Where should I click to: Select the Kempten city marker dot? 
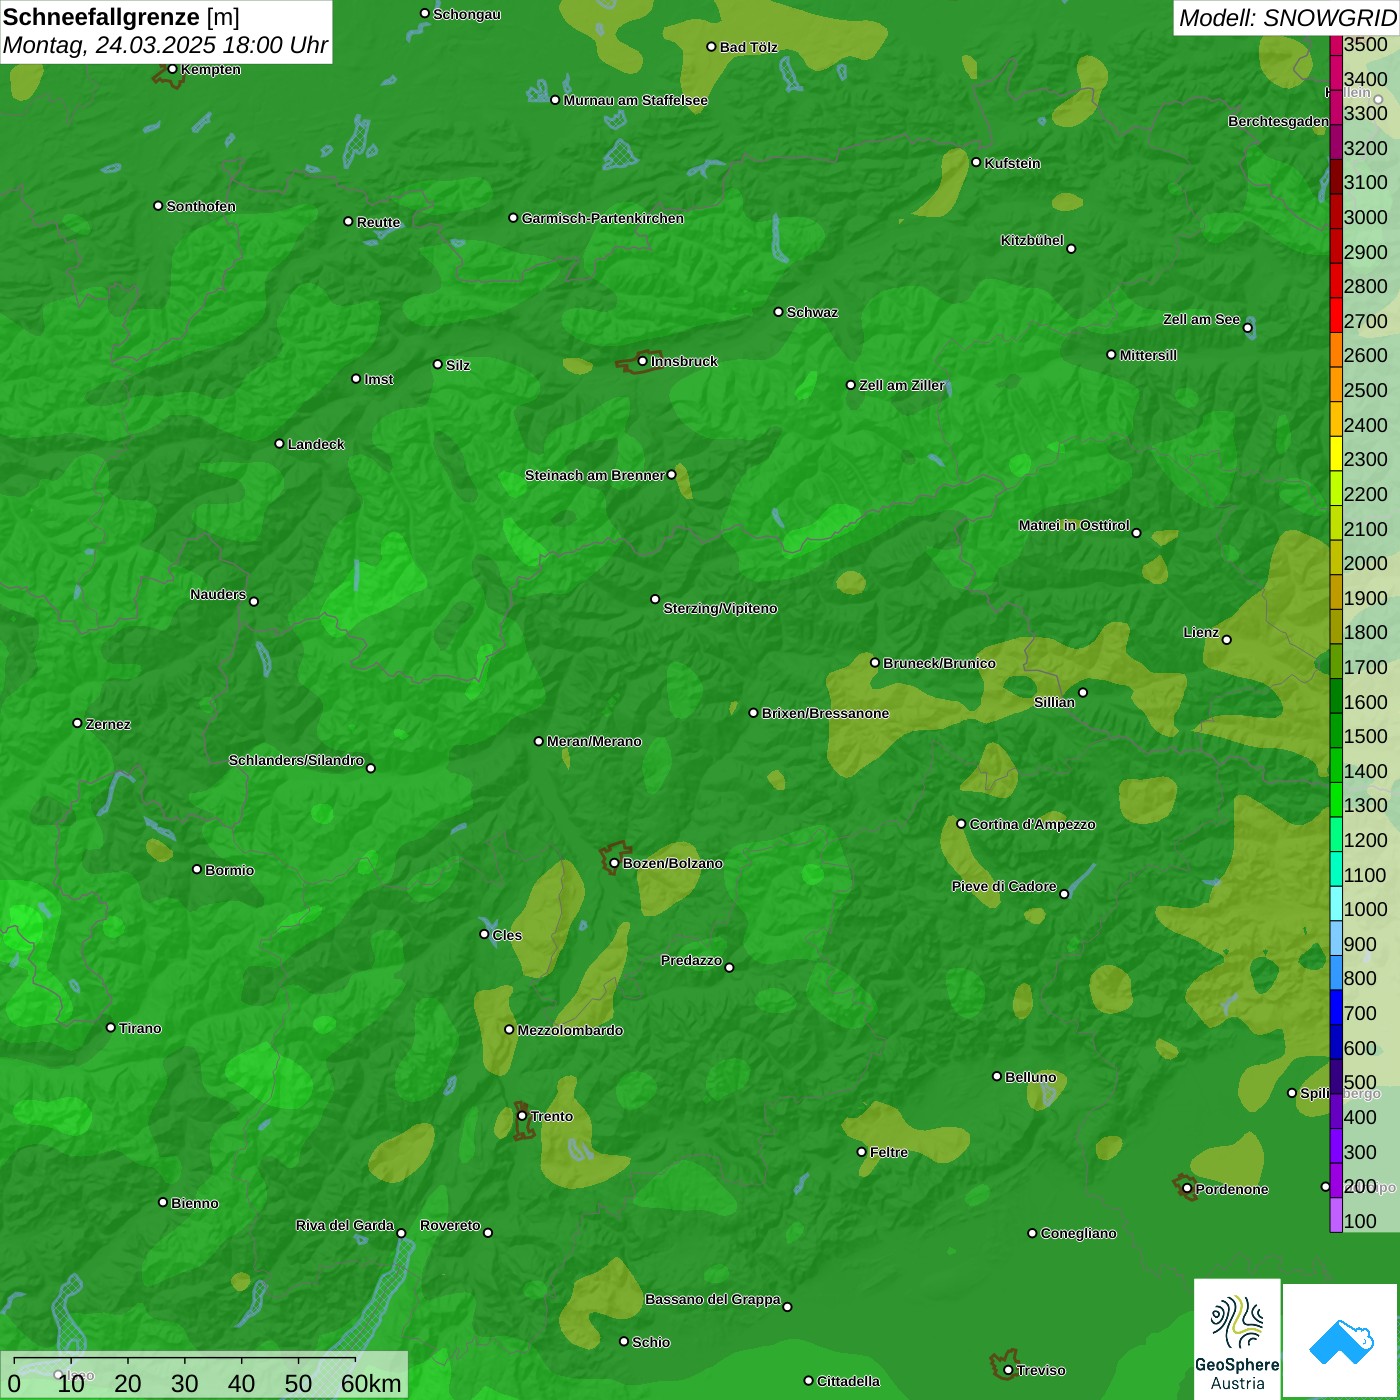pyautogui.click(x=172, y=69)
